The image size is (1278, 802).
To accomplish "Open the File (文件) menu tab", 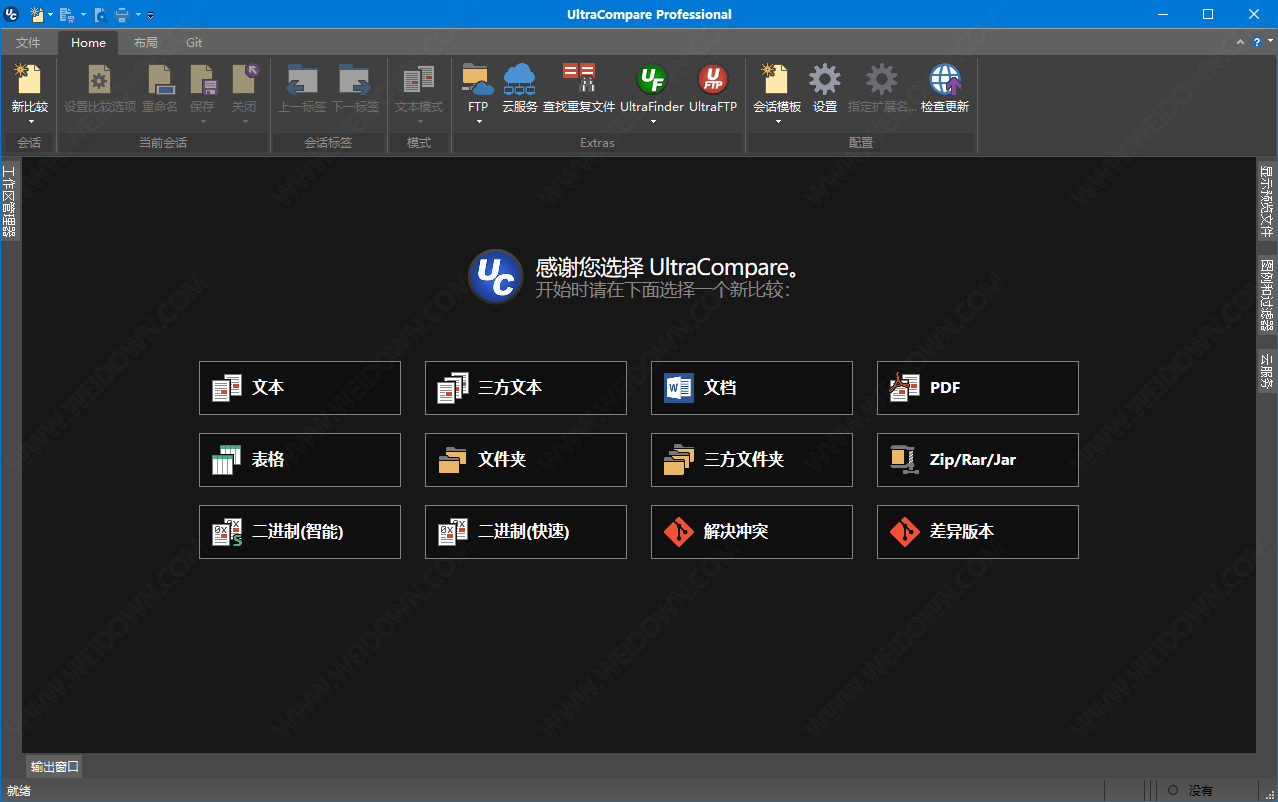I will 28,43.
